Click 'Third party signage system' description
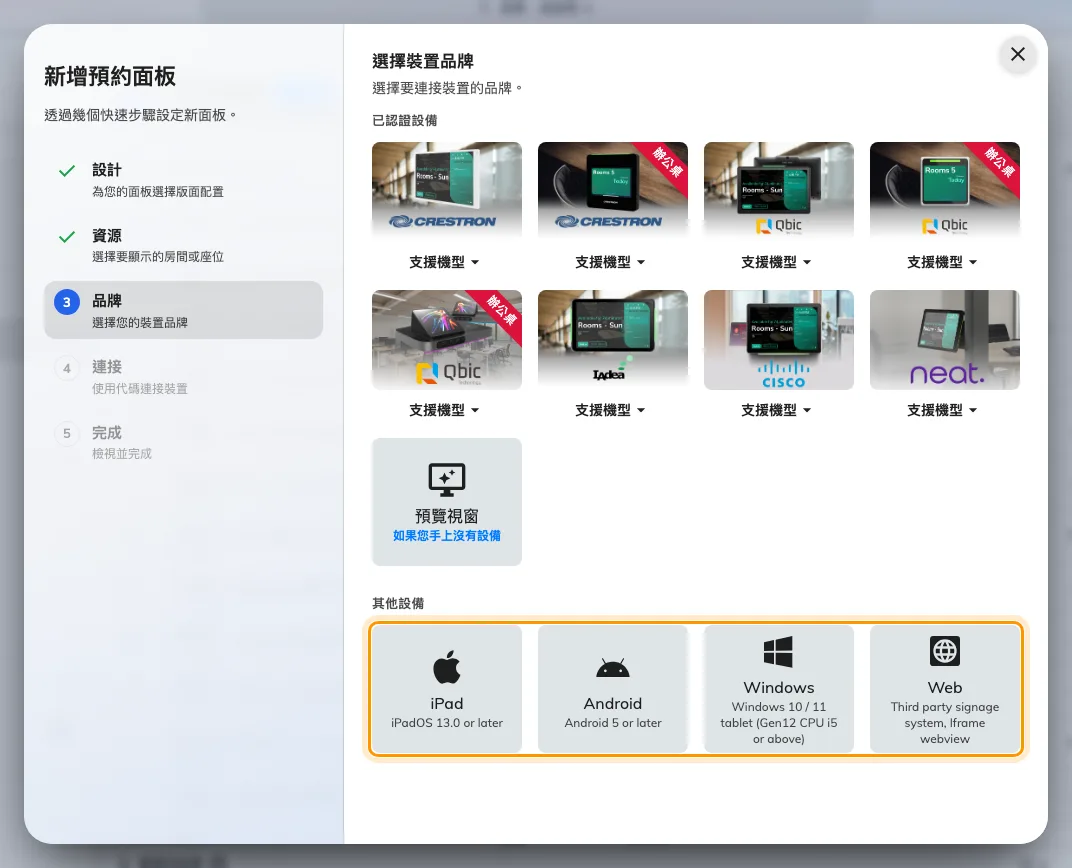Viewport: 1072px width, 868px height. pos(945,722)
